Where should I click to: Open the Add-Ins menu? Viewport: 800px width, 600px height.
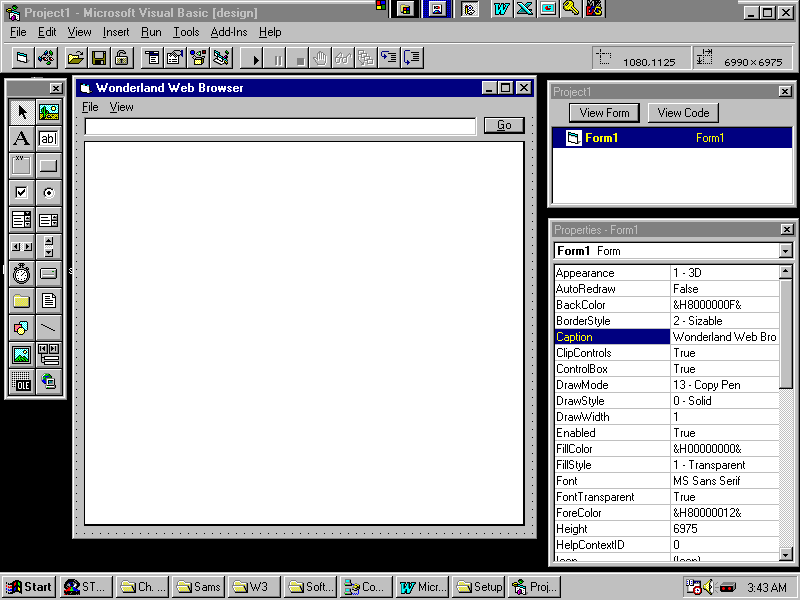[x=228, y=32]
